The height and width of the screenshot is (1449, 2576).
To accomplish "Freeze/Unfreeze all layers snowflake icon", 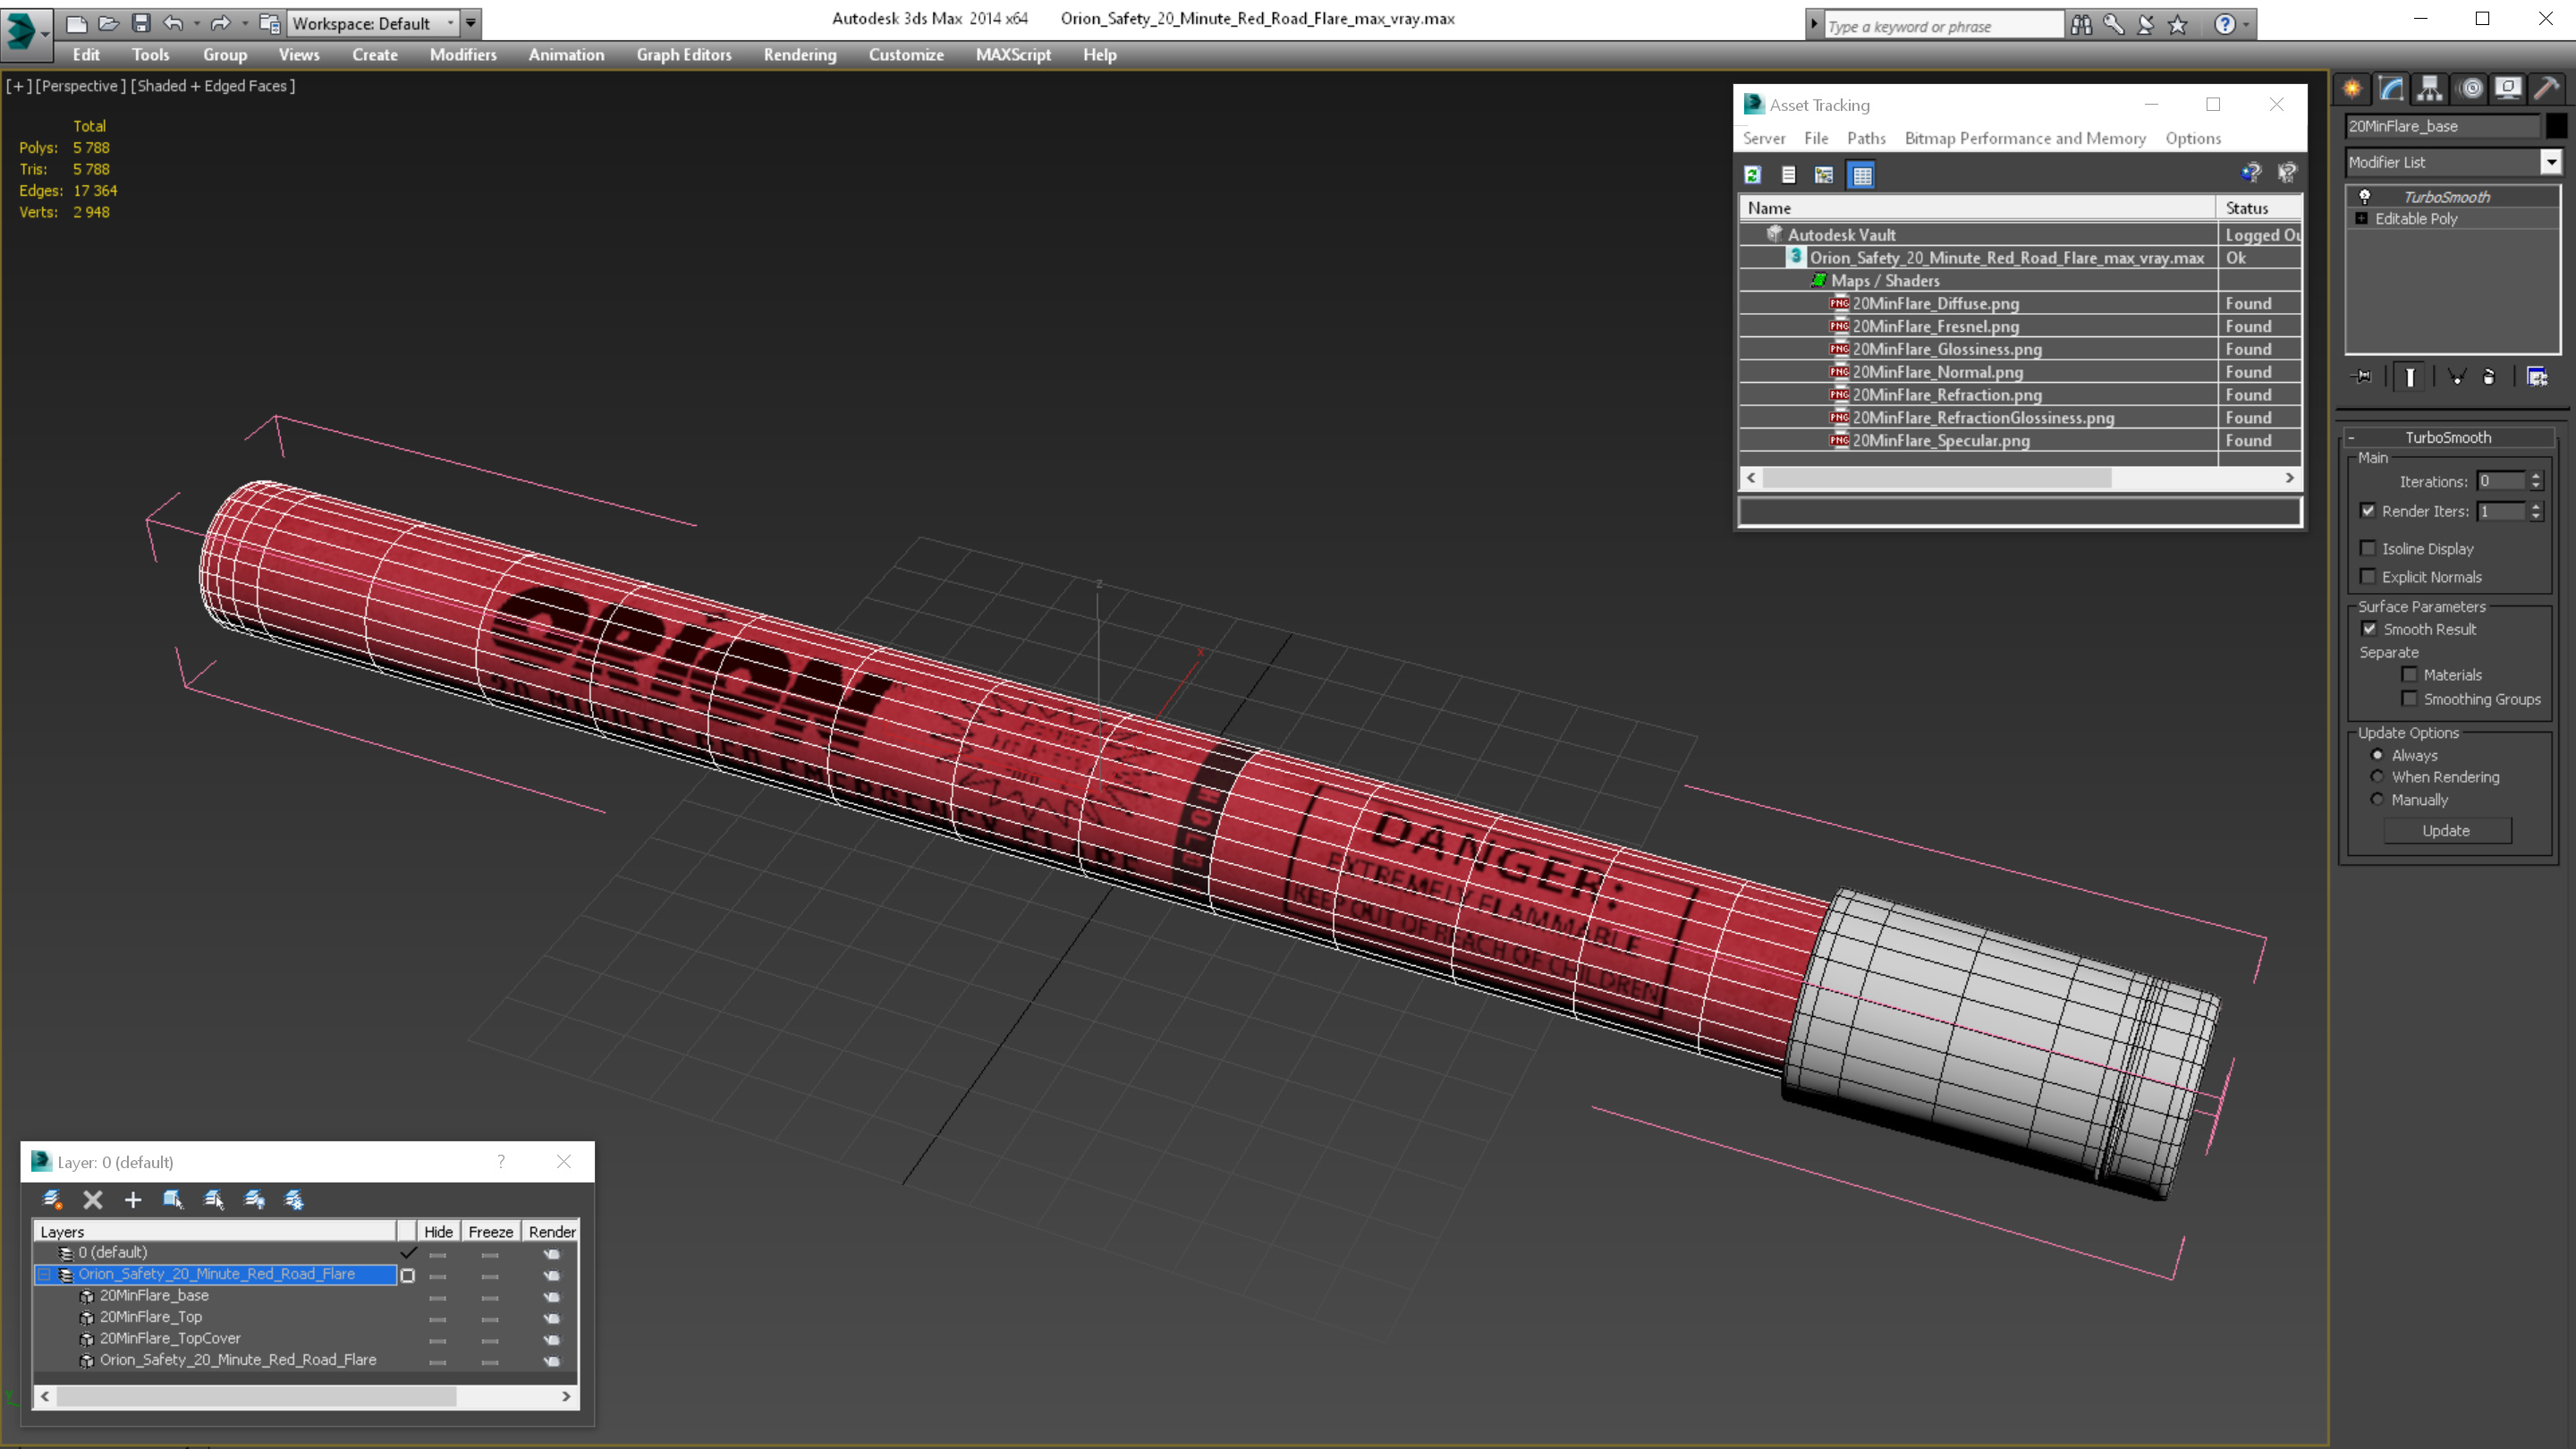I will coord(294,1199).
